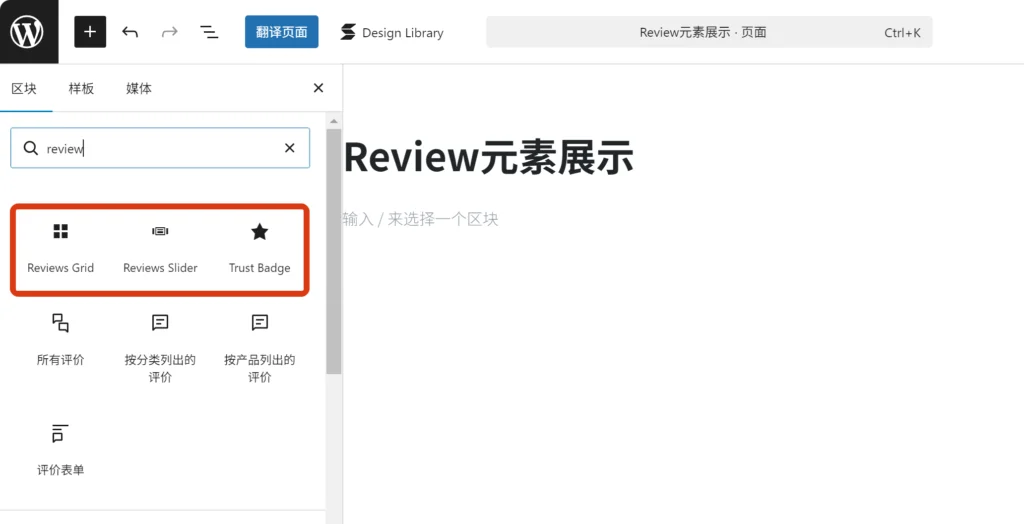The width and height of the screenshot is (1024, 524).
Task: Undo the last change
Action: pos(130,32)
